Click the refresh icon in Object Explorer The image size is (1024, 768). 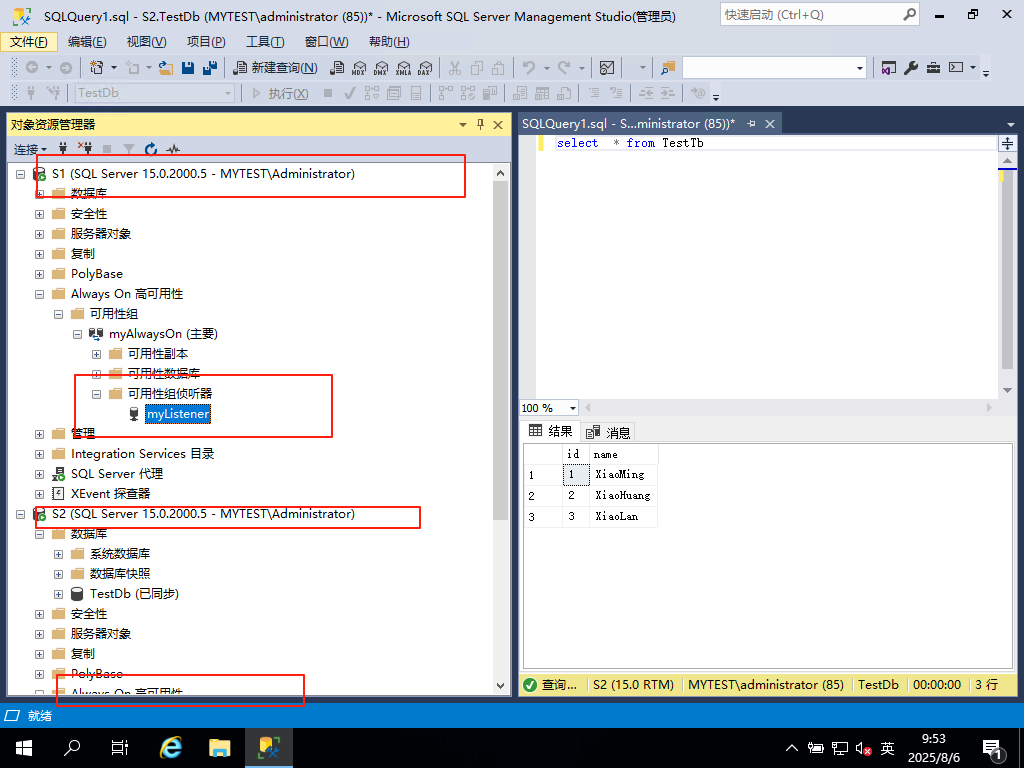coord(151,149)
